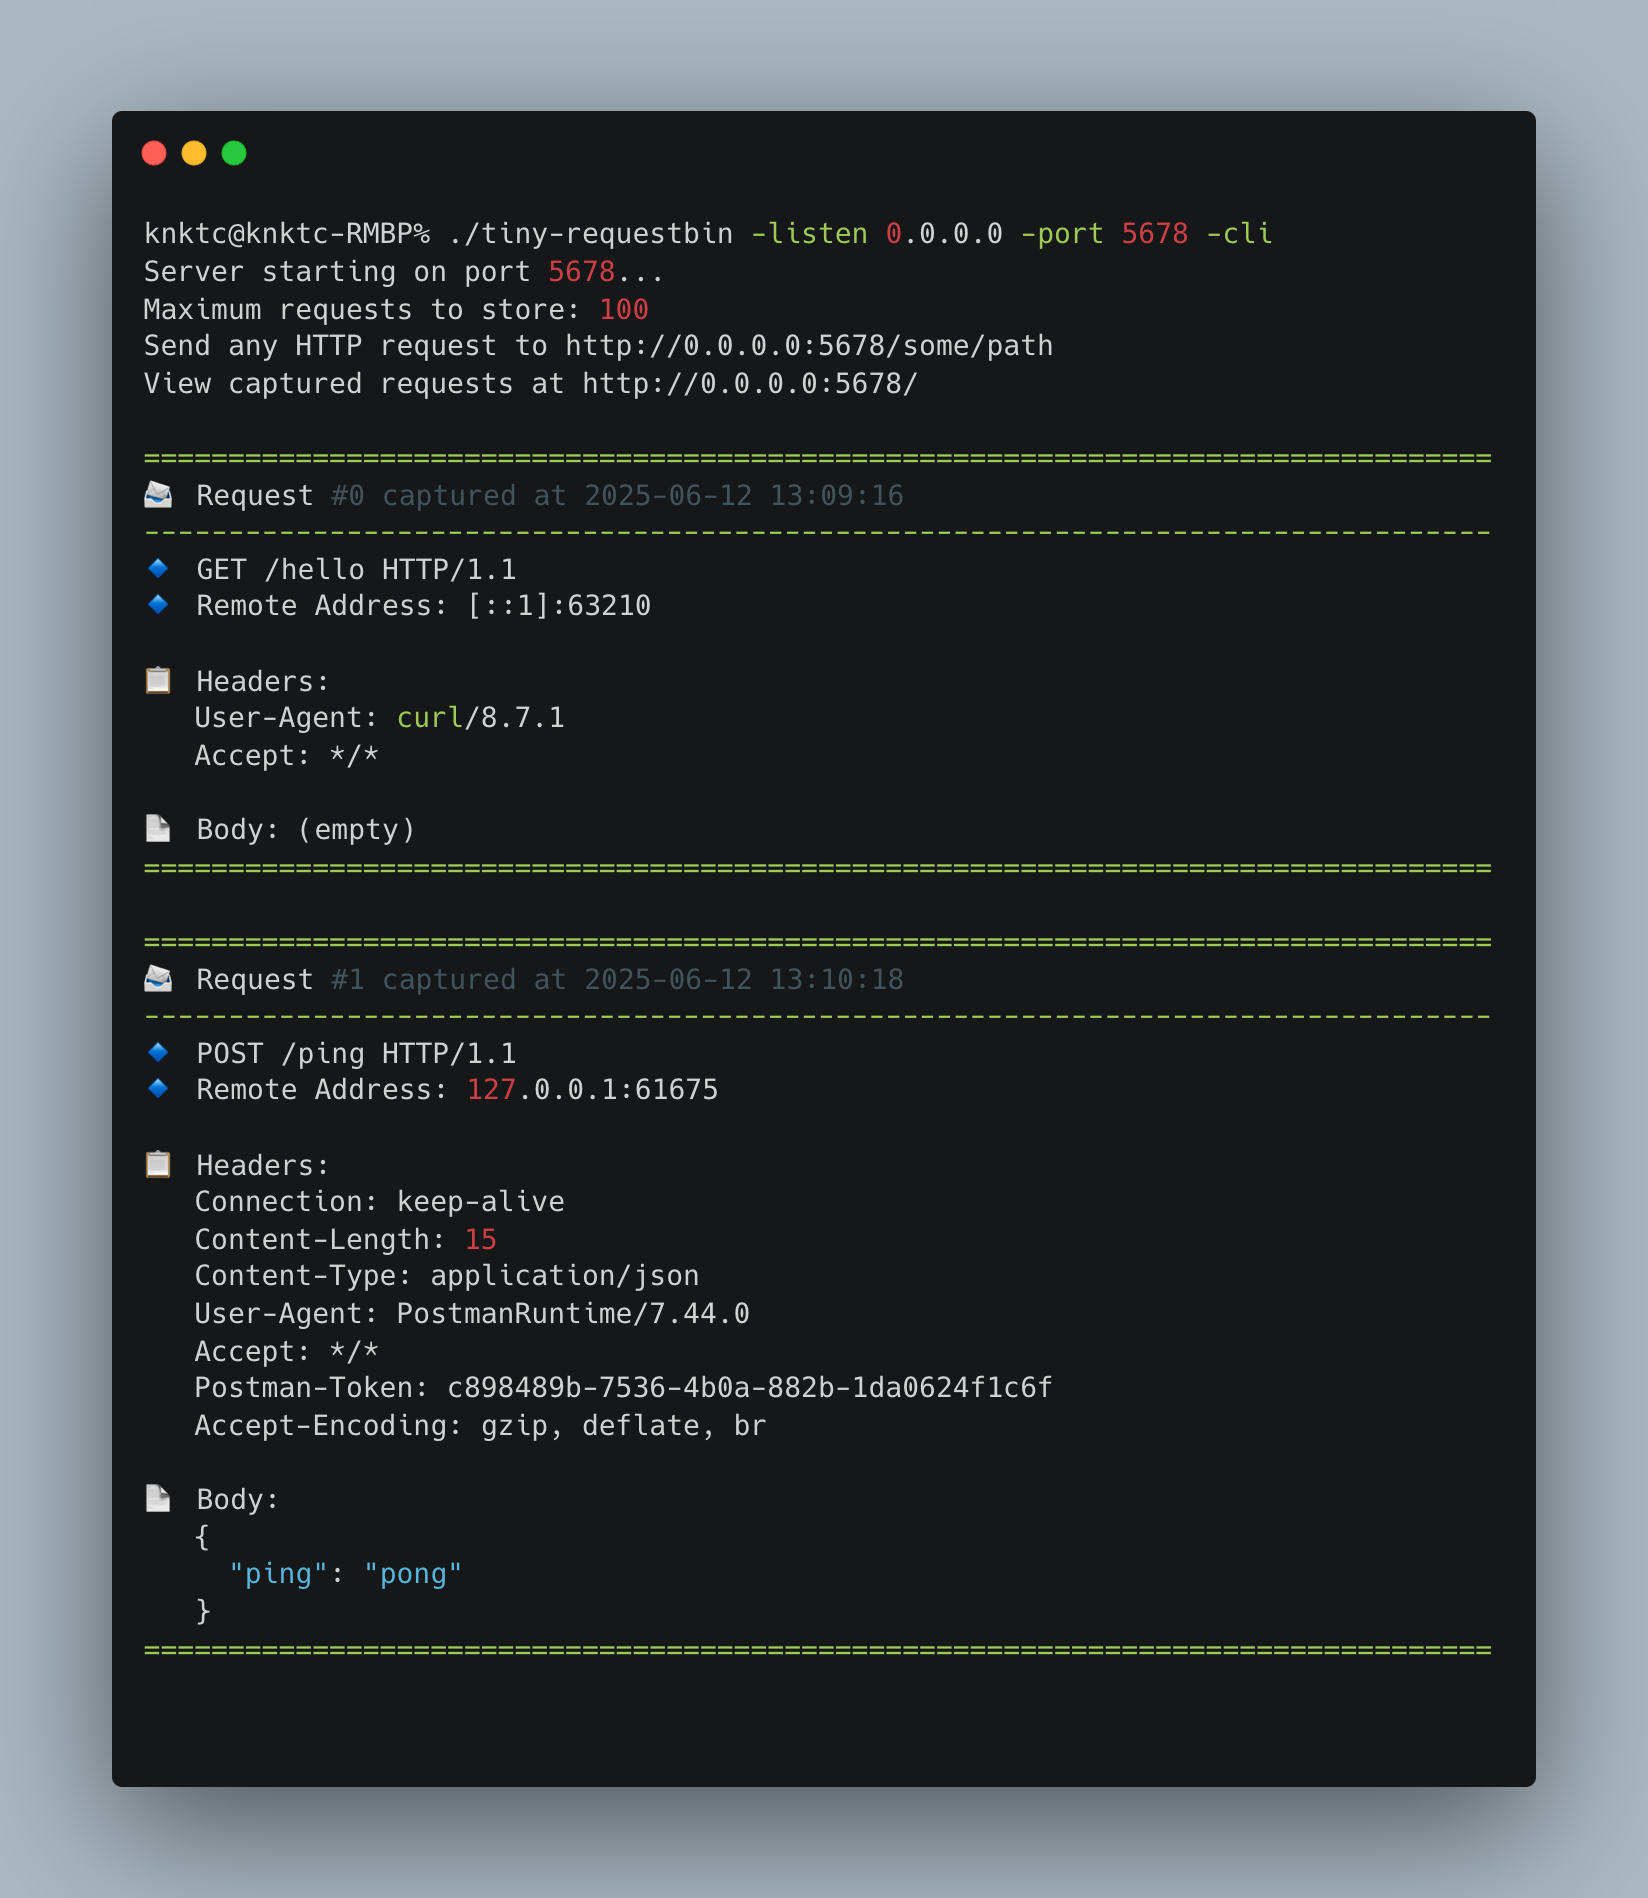
Task: Select the clipboard icon above Request #1 headers
Action: tap(158, 1164)
